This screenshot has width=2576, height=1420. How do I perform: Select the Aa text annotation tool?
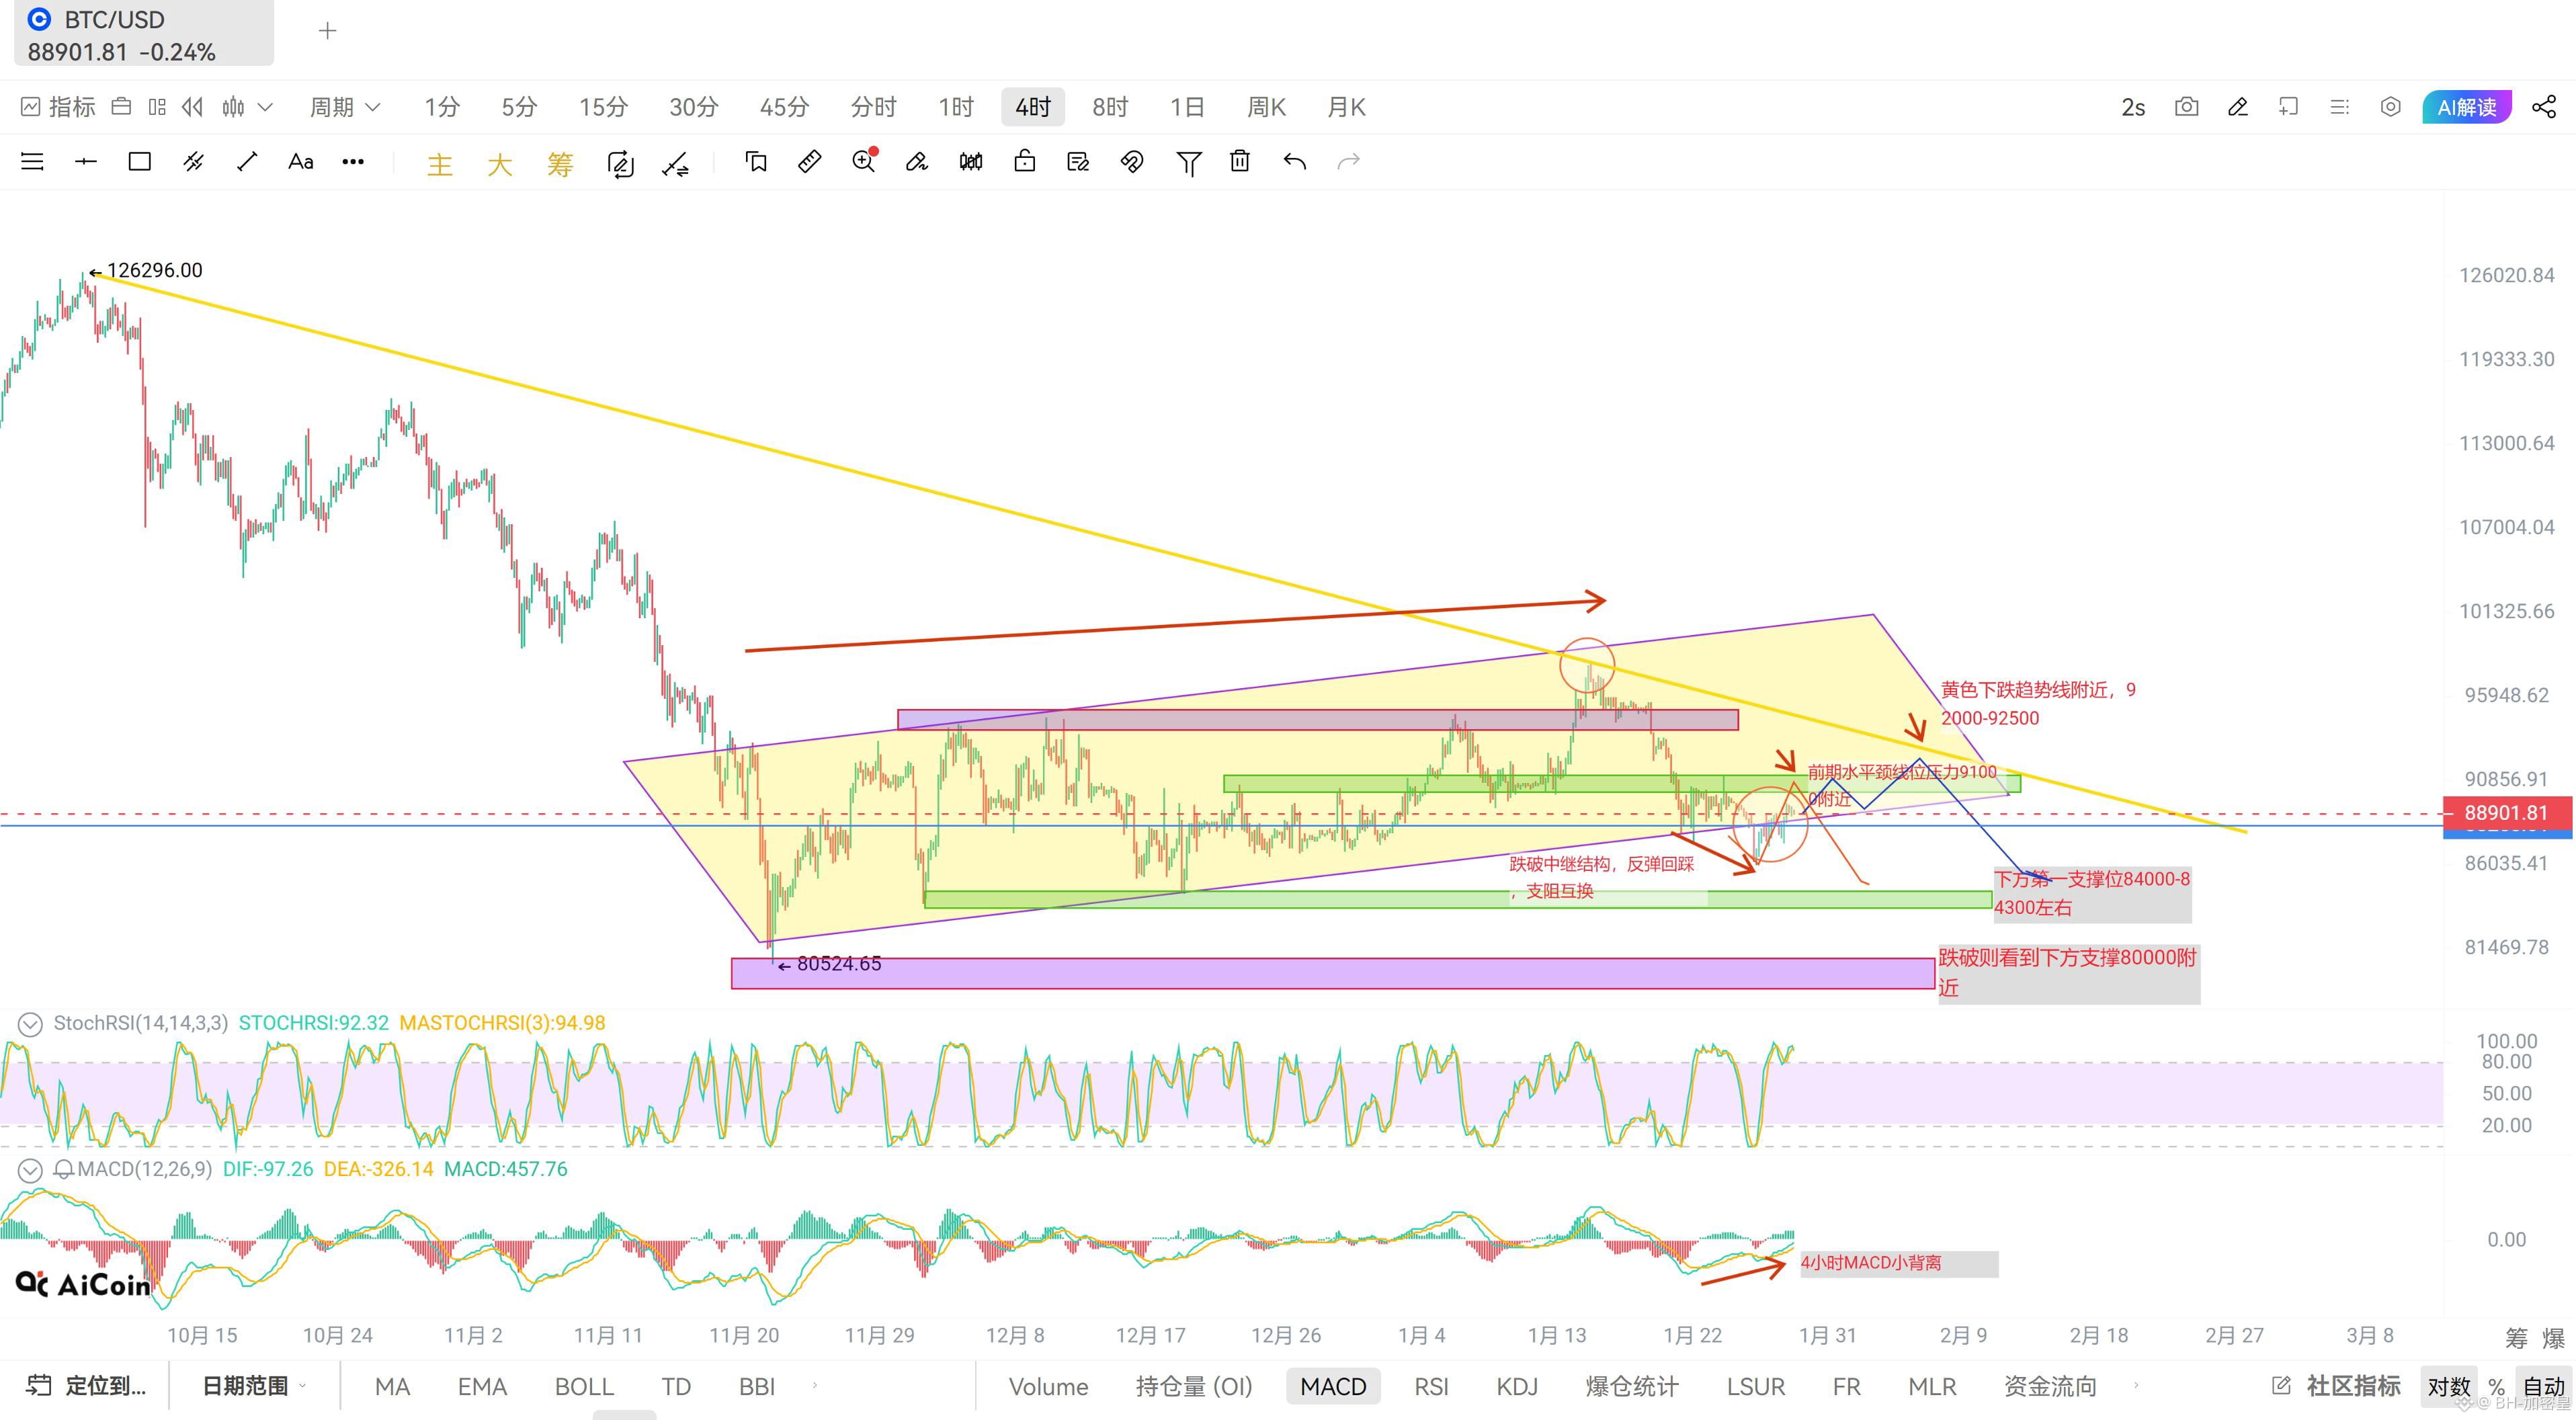pos(300,161)
